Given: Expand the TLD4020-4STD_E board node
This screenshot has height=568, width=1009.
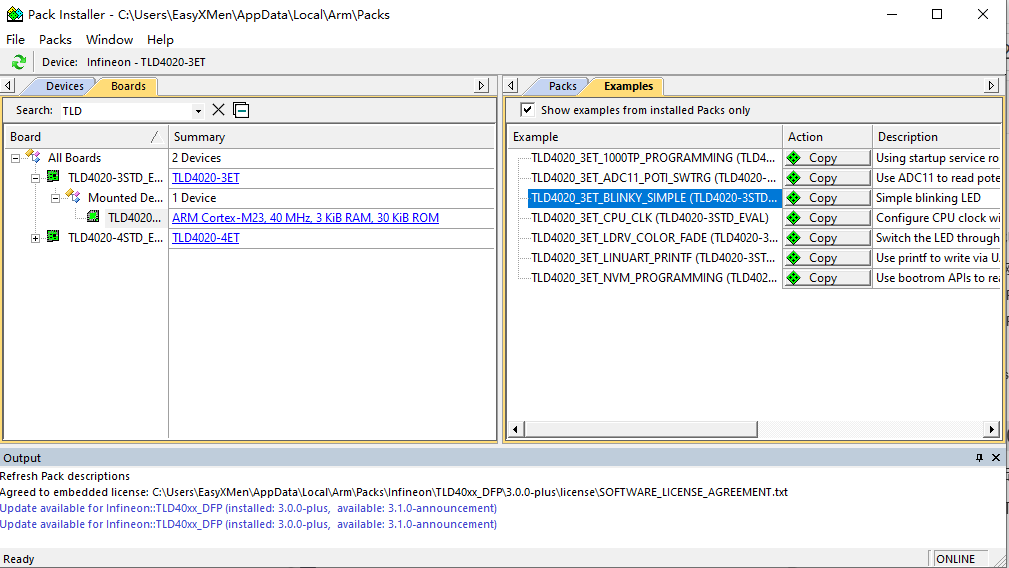Looking at the screenshot, I should click(x=35, y=238).
